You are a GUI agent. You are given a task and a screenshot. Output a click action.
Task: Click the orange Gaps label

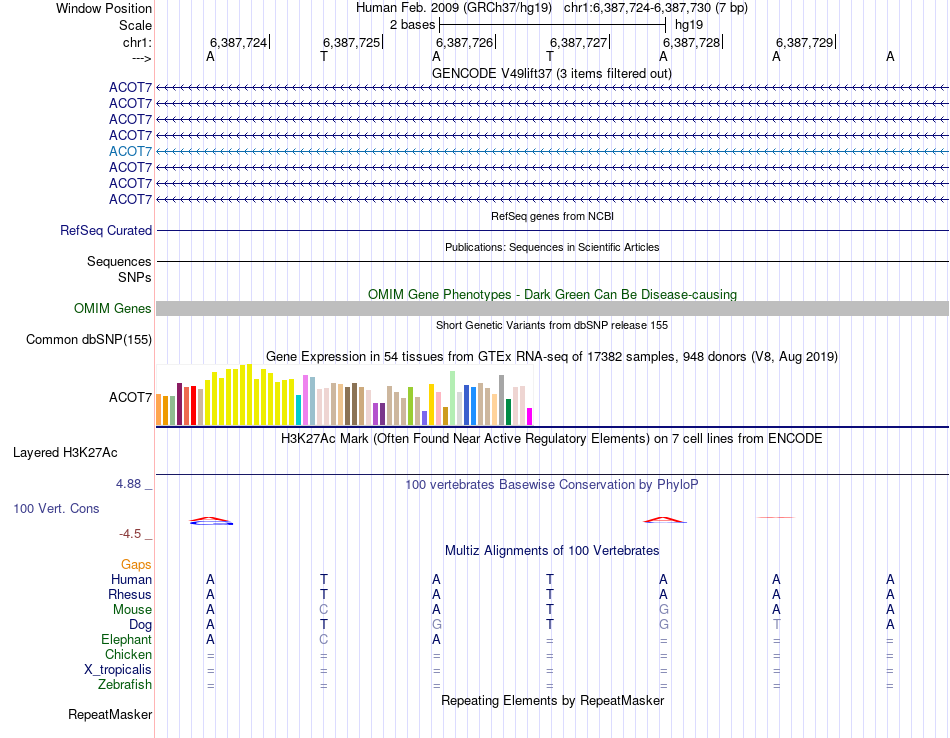(136, 565)
